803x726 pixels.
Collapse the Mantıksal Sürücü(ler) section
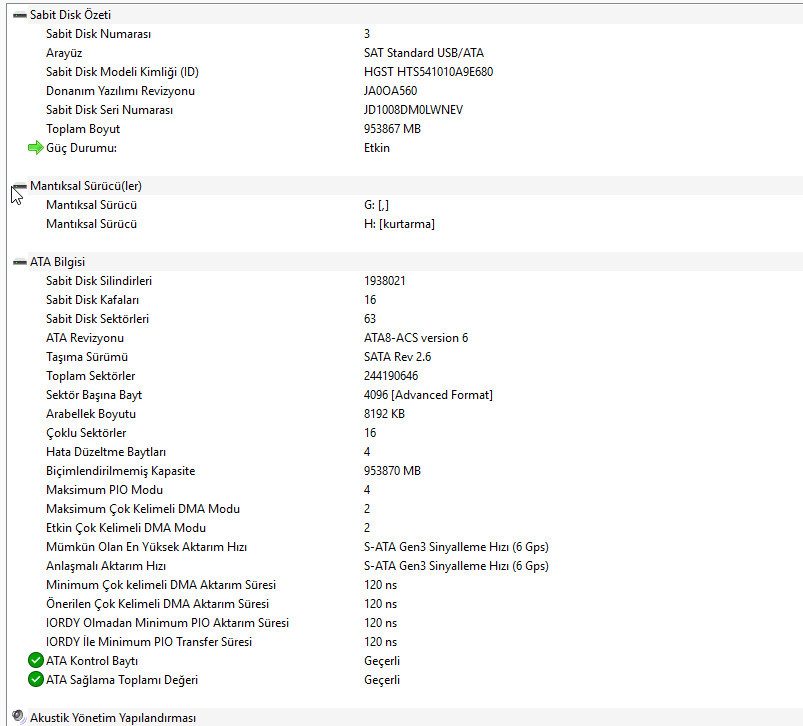(x=19, y=186)
